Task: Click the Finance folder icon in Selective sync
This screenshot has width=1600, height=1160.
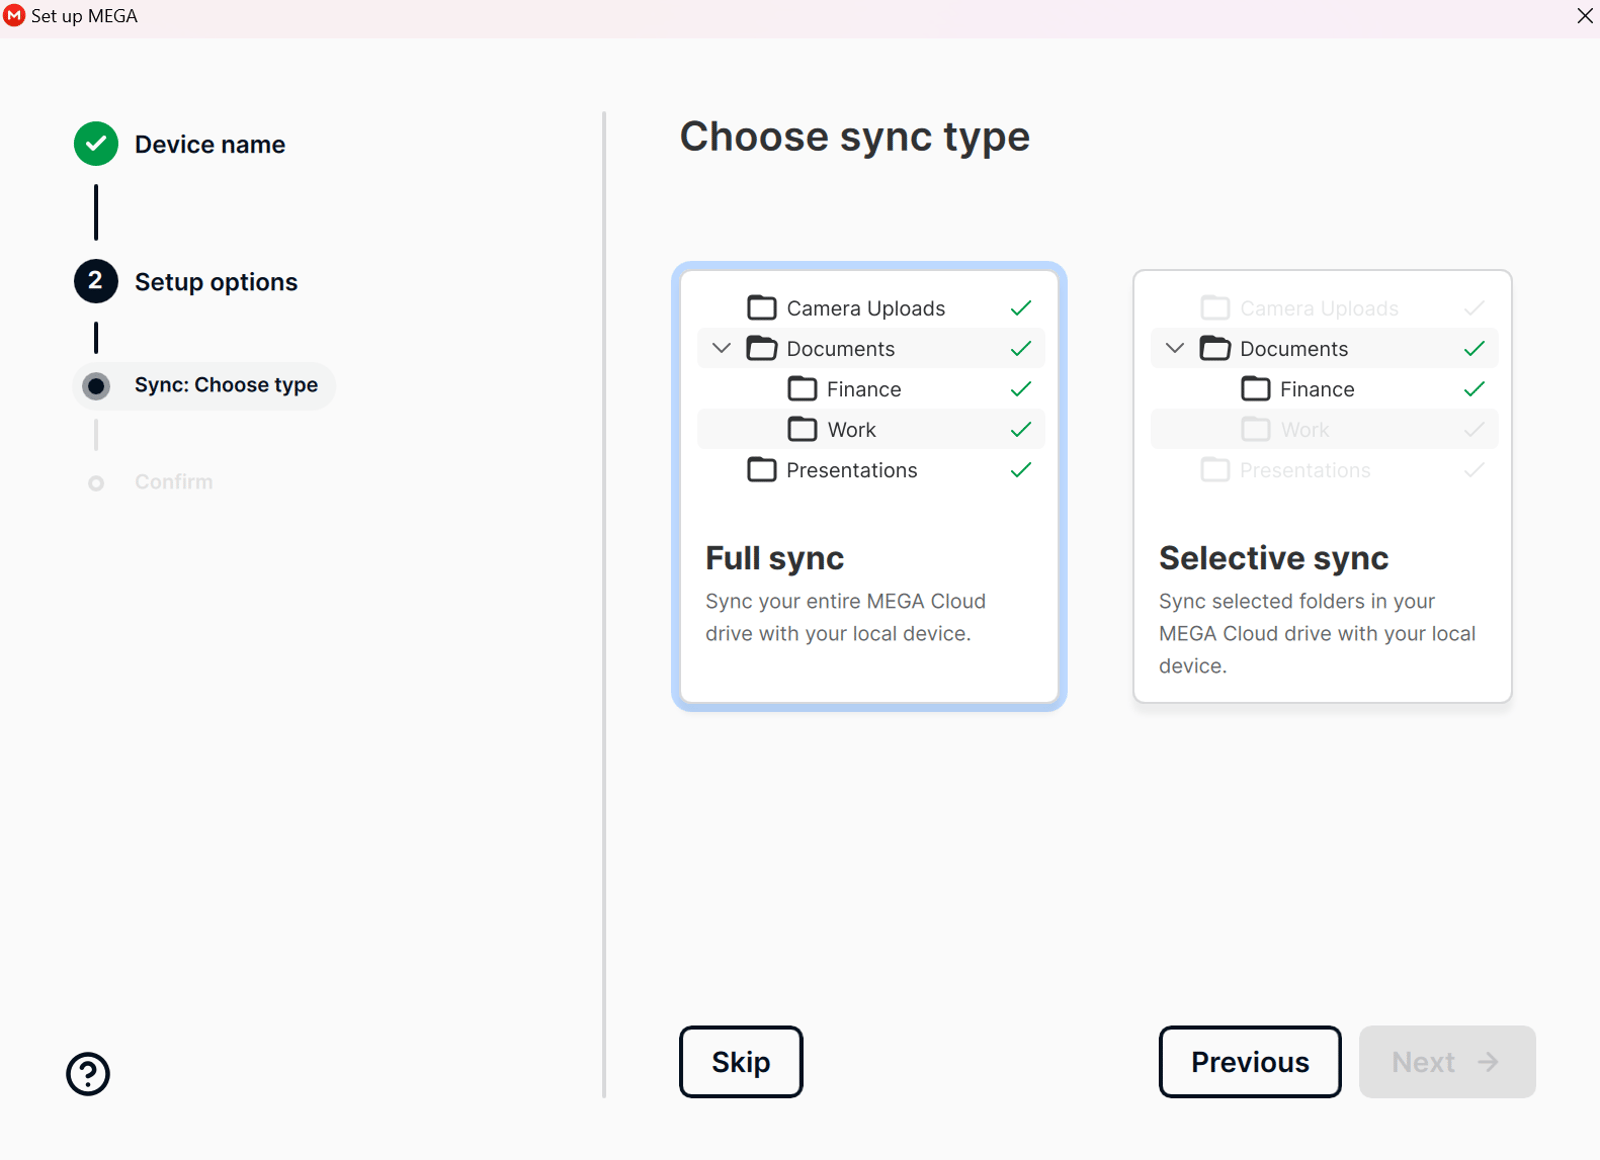Action: coord(1256,389)
